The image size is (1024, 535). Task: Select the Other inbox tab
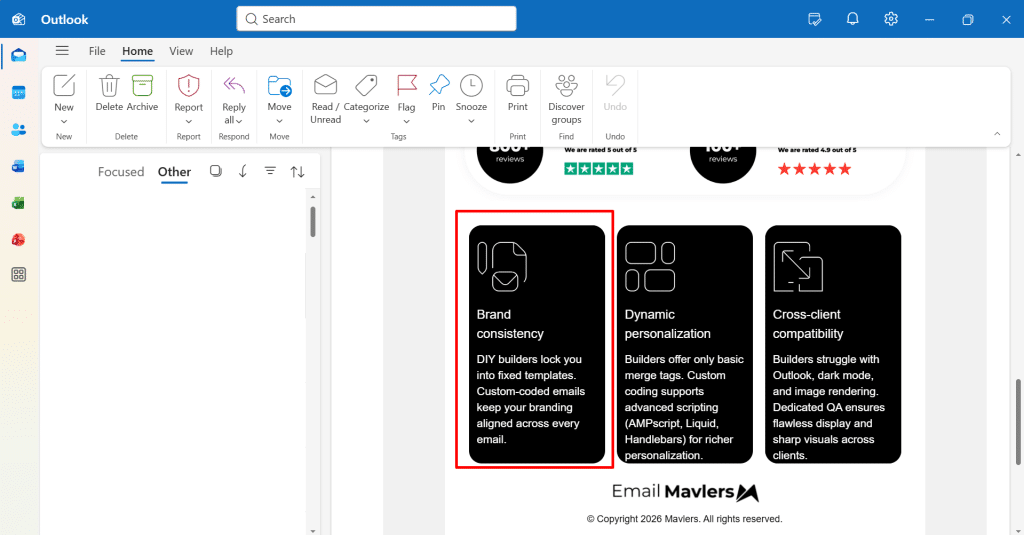174,172
